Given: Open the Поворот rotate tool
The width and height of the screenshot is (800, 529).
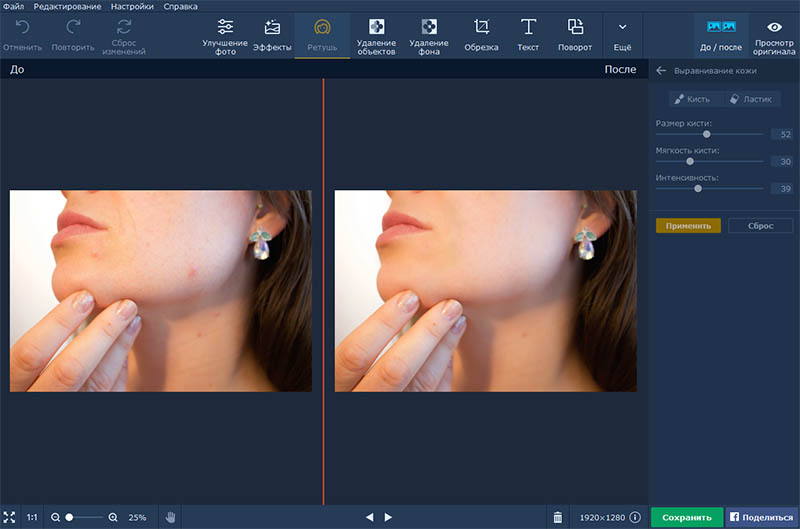Looking at the screenshot, I should point(575,35).
